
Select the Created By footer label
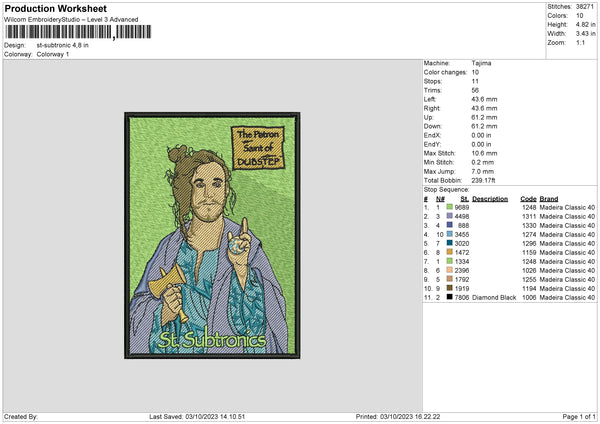click(x=21, y=417)
